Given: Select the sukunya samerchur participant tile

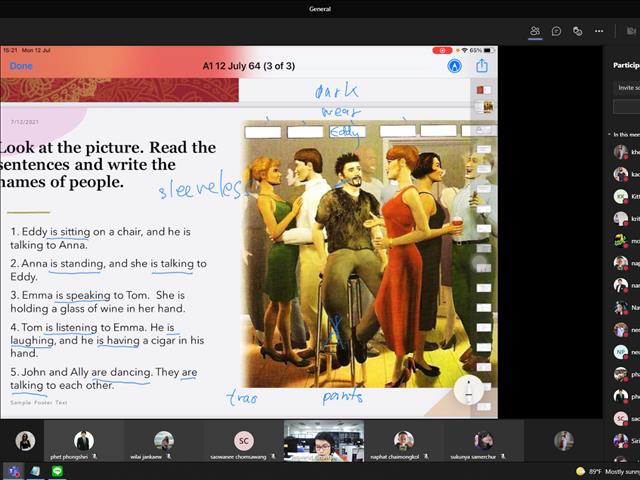Looking at the screenshot, I should [x=484, y=442].
